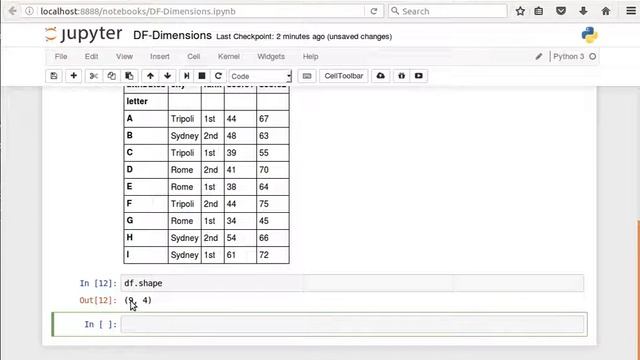Viewport: 640px width, 360px height.
Task: Click the Python logo
Action: point(589,35)
